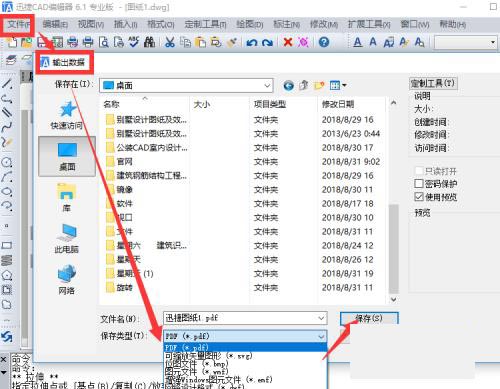This screenshot has width=500, height=389.
Task: Click the format painter brush icon
Action: pyautogui.click(x=232, y=42)
